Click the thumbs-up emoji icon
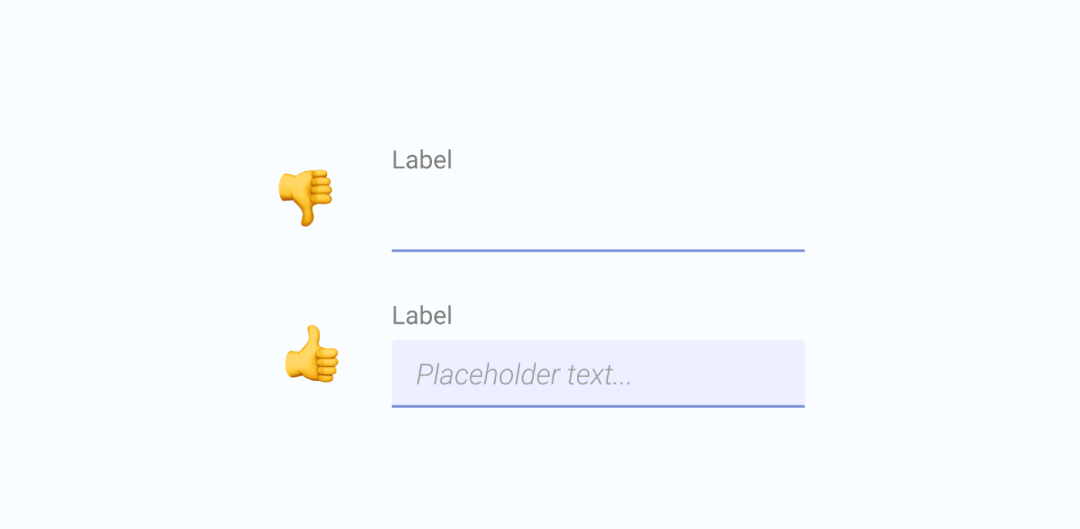Viewport: 1080px width, 529px height. tap(311, 353)
